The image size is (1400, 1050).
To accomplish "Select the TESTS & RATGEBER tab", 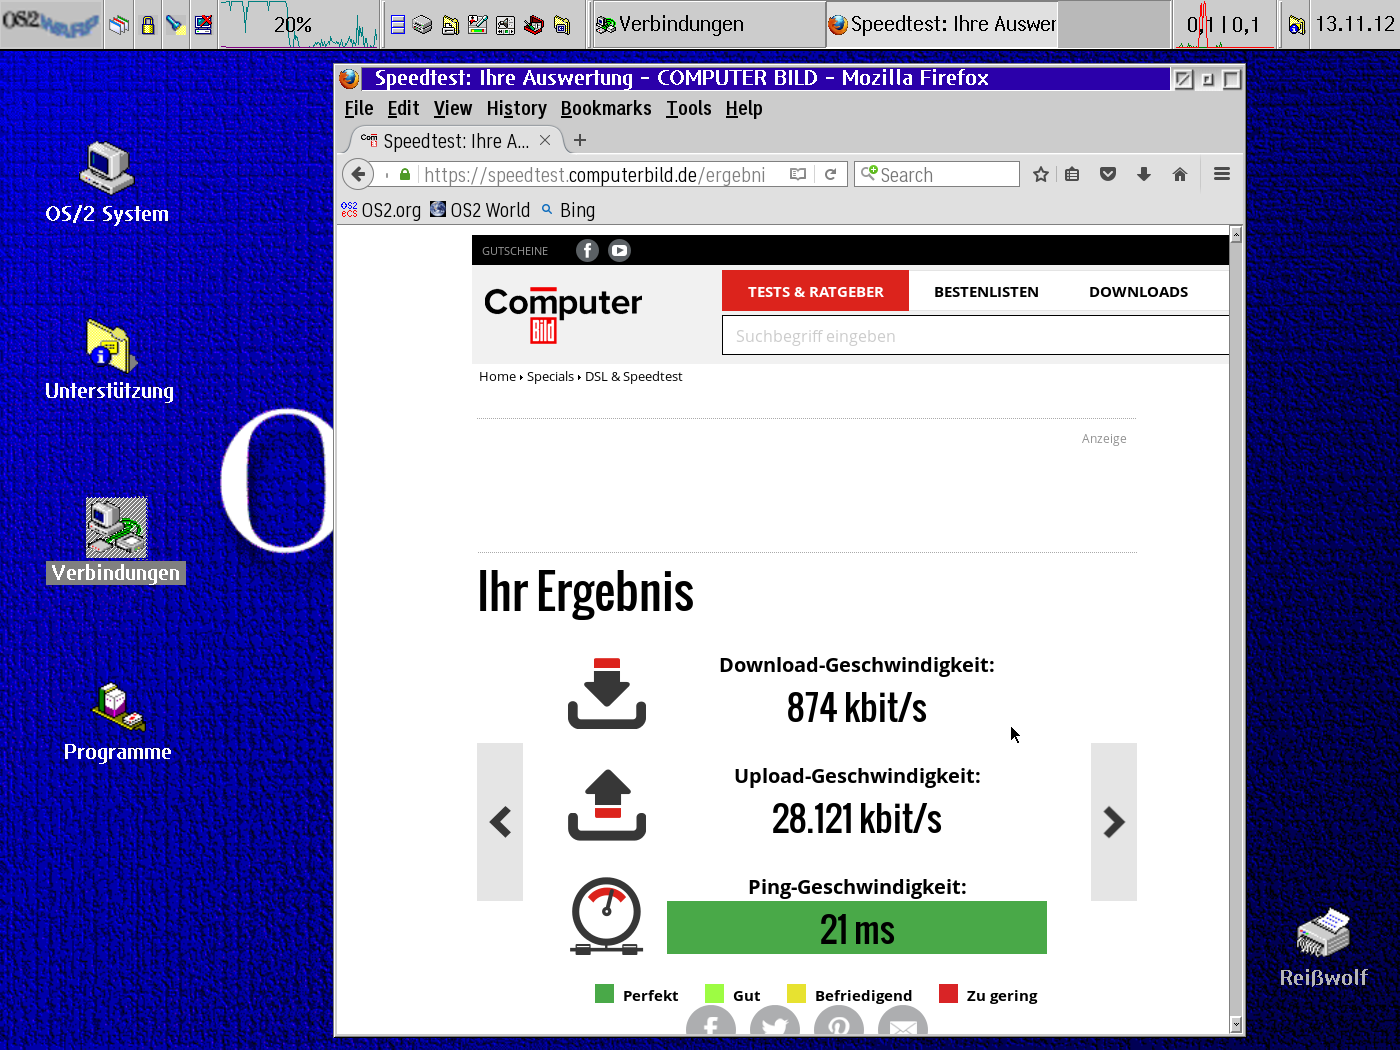I will click(815, 291).
